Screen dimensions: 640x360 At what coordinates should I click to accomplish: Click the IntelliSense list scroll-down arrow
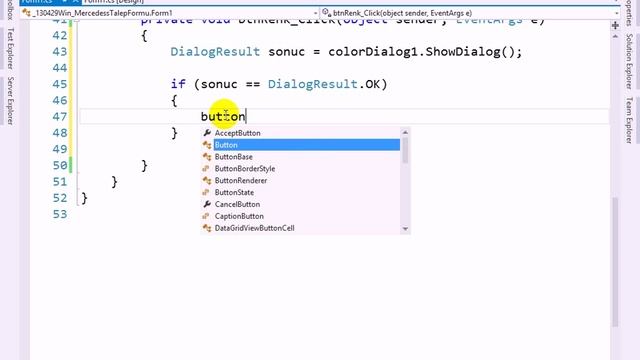405,229
